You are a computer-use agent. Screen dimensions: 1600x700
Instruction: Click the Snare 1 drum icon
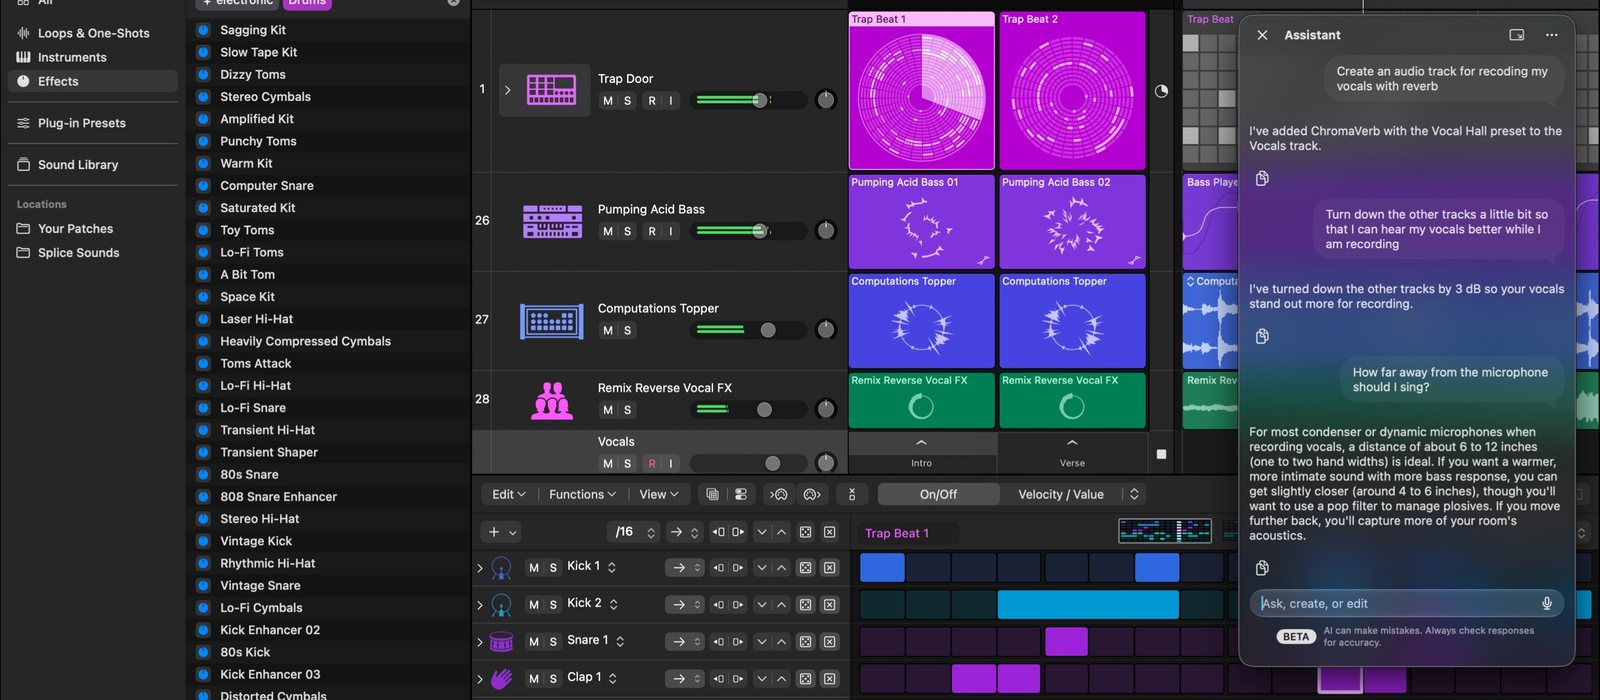(502, 642)
